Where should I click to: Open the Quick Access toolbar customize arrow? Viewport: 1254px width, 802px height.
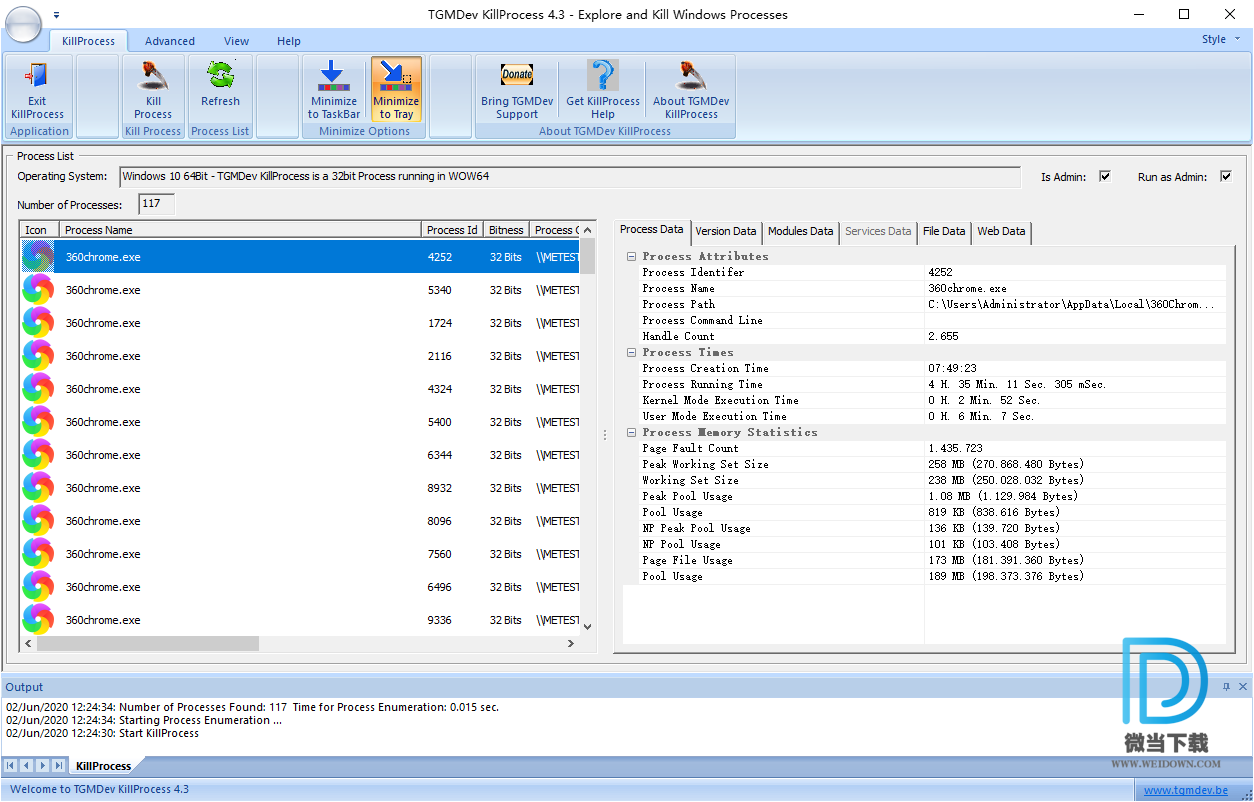(56, 15)
